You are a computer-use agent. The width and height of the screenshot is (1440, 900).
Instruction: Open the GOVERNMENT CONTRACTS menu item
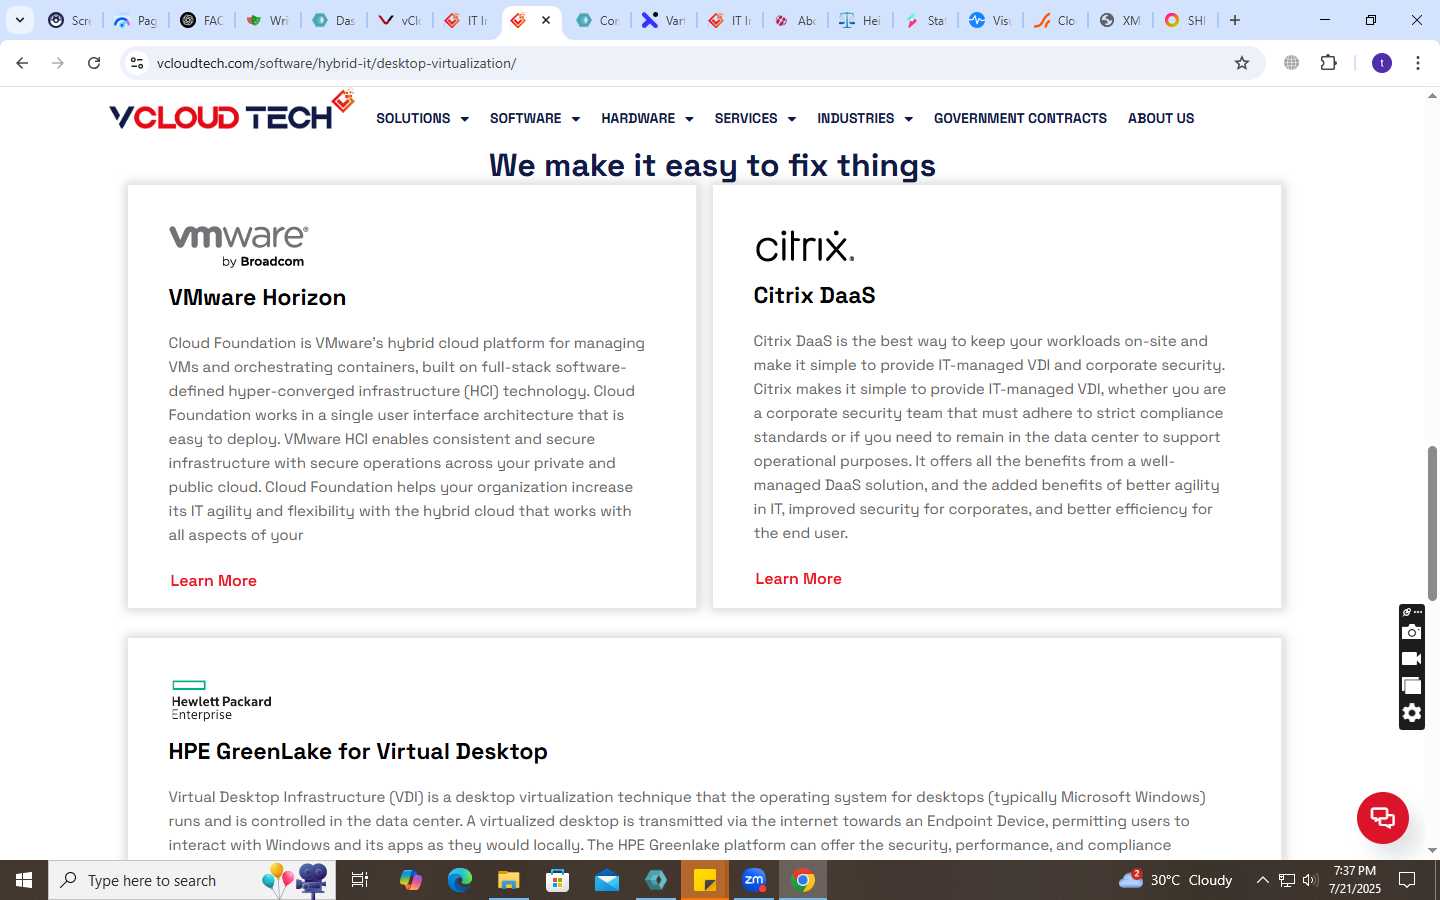coord(1020,118)
